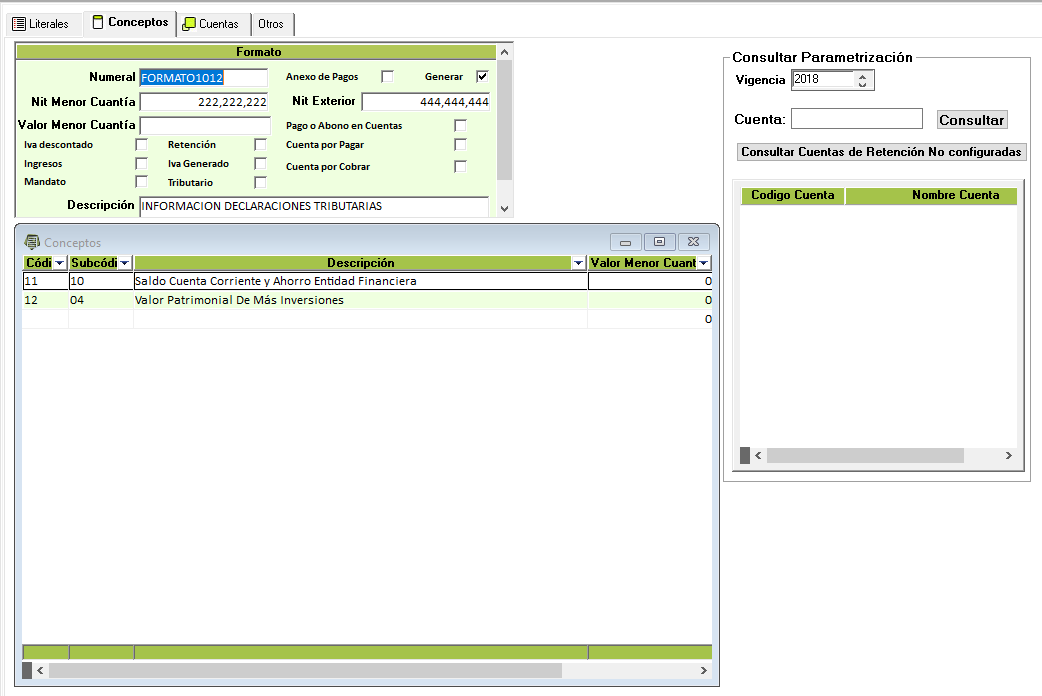Viewport: 1042px width, 696px height.
Task: Open the Subcódigo column filter dropdown
Action: click(124, 263)
